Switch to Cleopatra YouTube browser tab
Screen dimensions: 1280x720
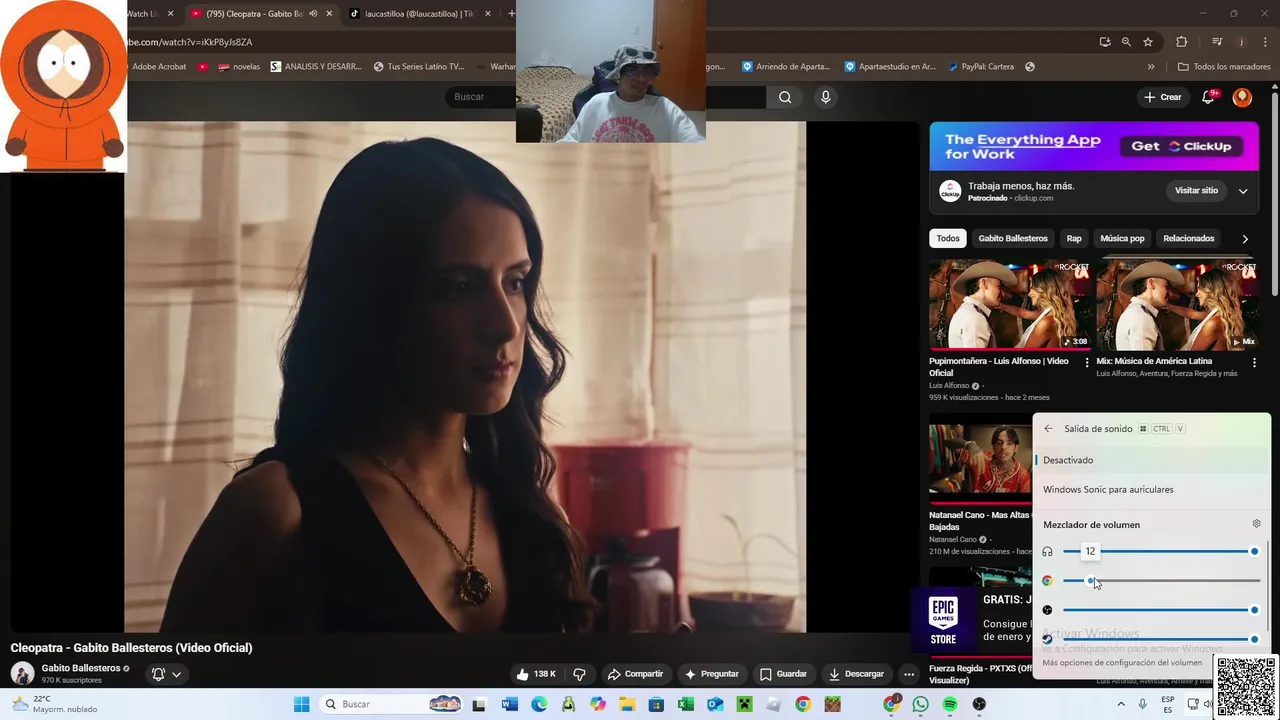pos(253,14)
